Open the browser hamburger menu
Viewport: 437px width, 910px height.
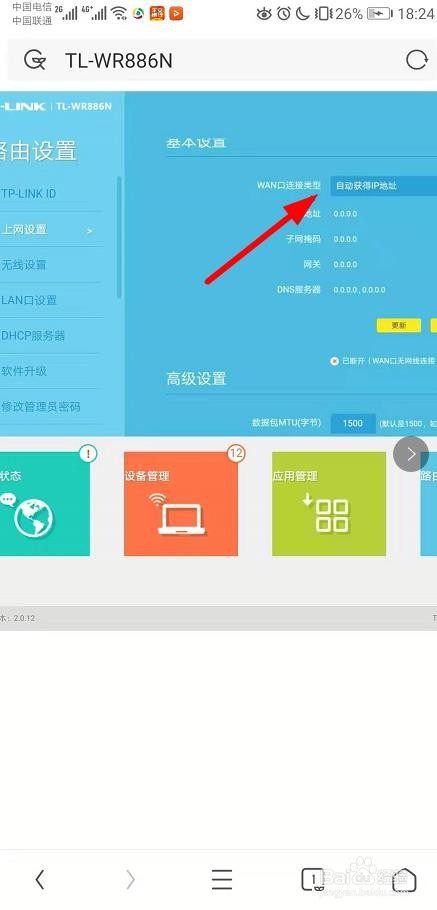pyautogui.click(x=222, y=880)
